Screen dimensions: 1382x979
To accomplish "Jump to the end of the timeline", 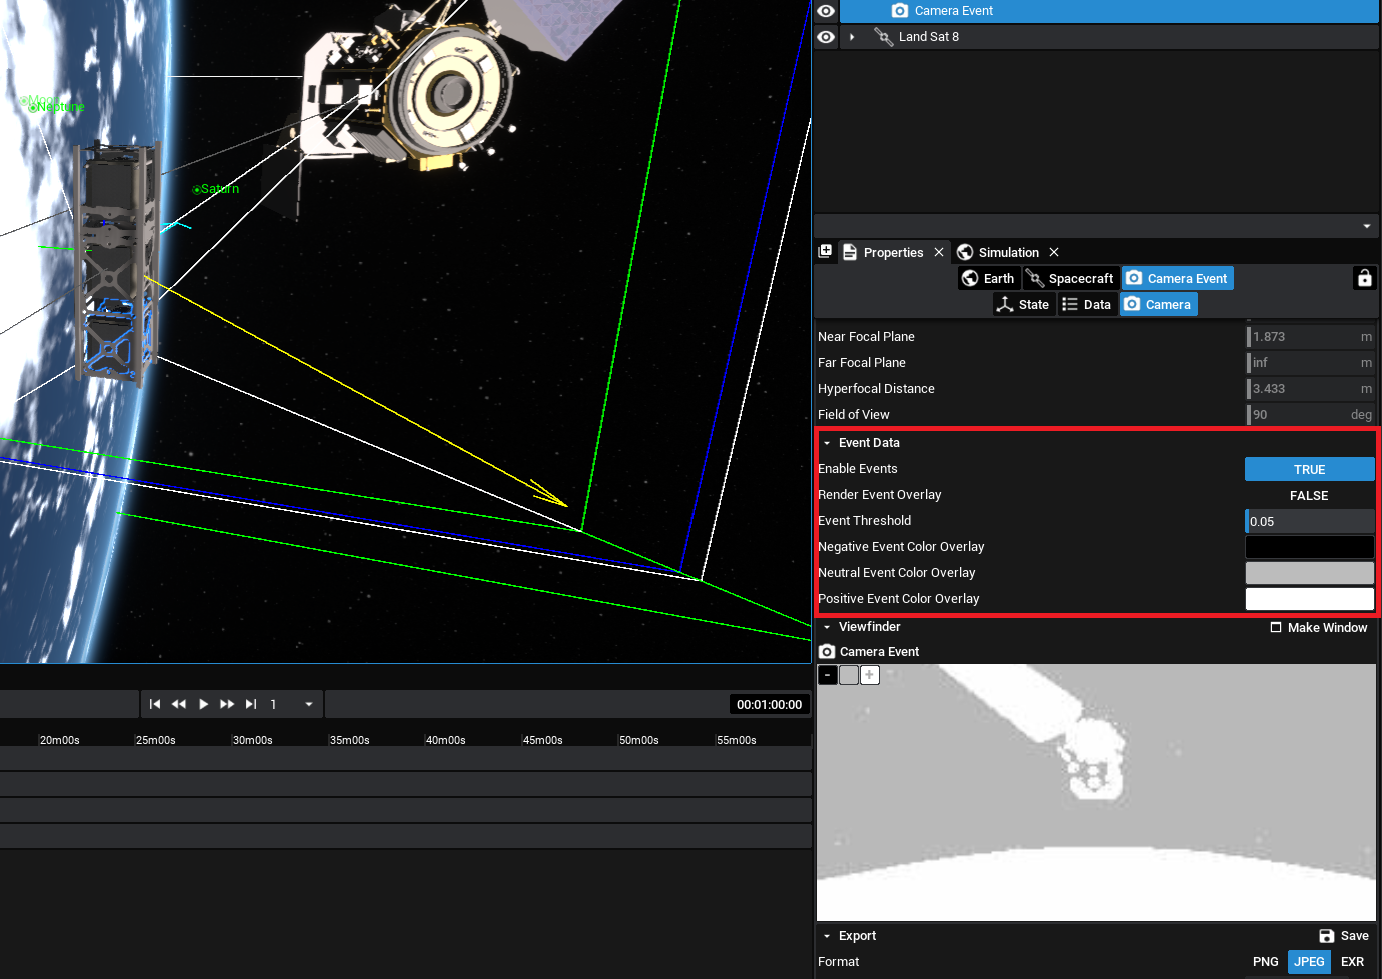I will (251, 704).
